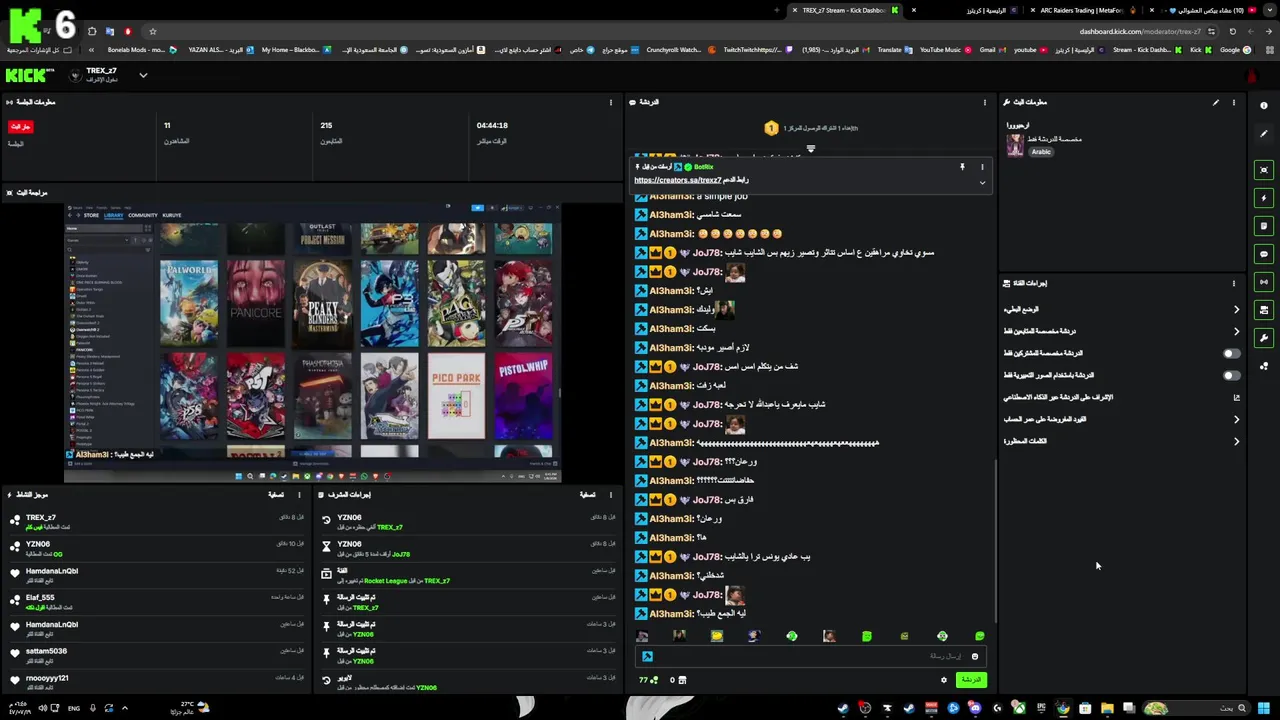
Task: Select TREX_z7 entry in activity feed
Action: coord(157,521)
